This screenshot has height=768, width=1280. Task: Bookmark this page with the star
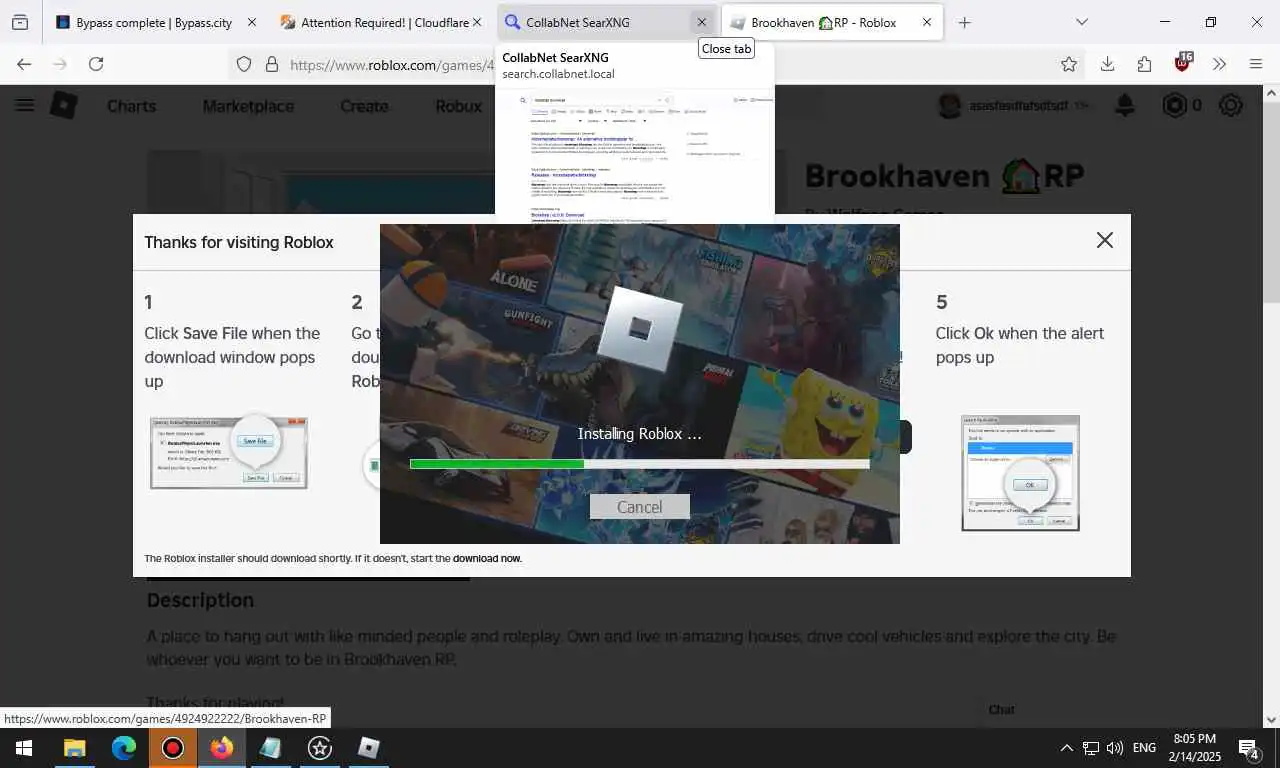[1069, 64]
